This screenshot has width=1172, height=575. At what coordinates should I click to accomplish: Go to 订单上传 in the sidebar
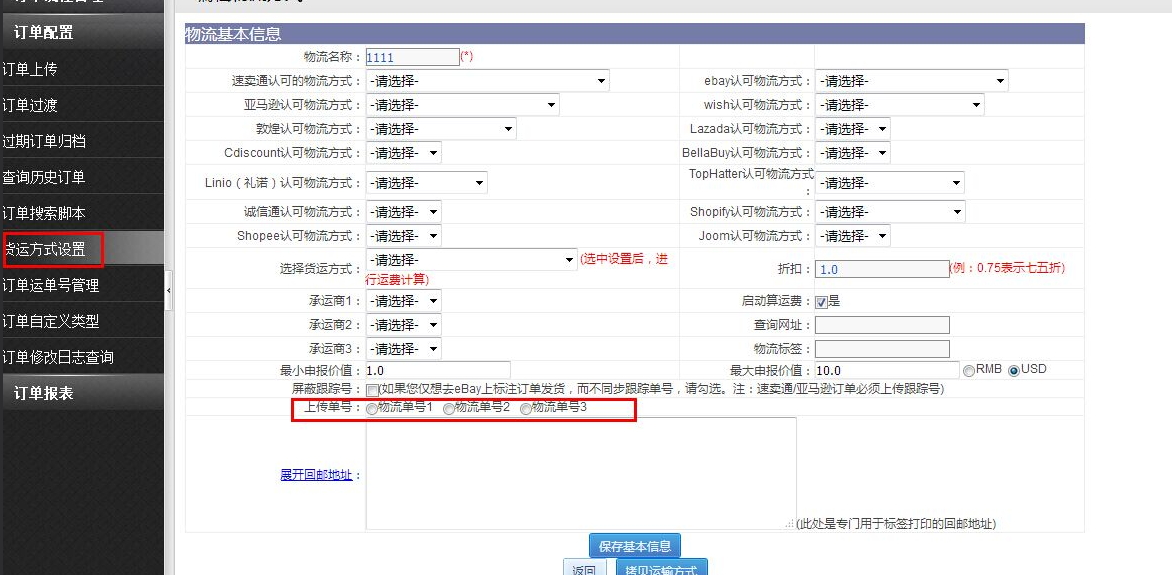(x=30, y=69)
